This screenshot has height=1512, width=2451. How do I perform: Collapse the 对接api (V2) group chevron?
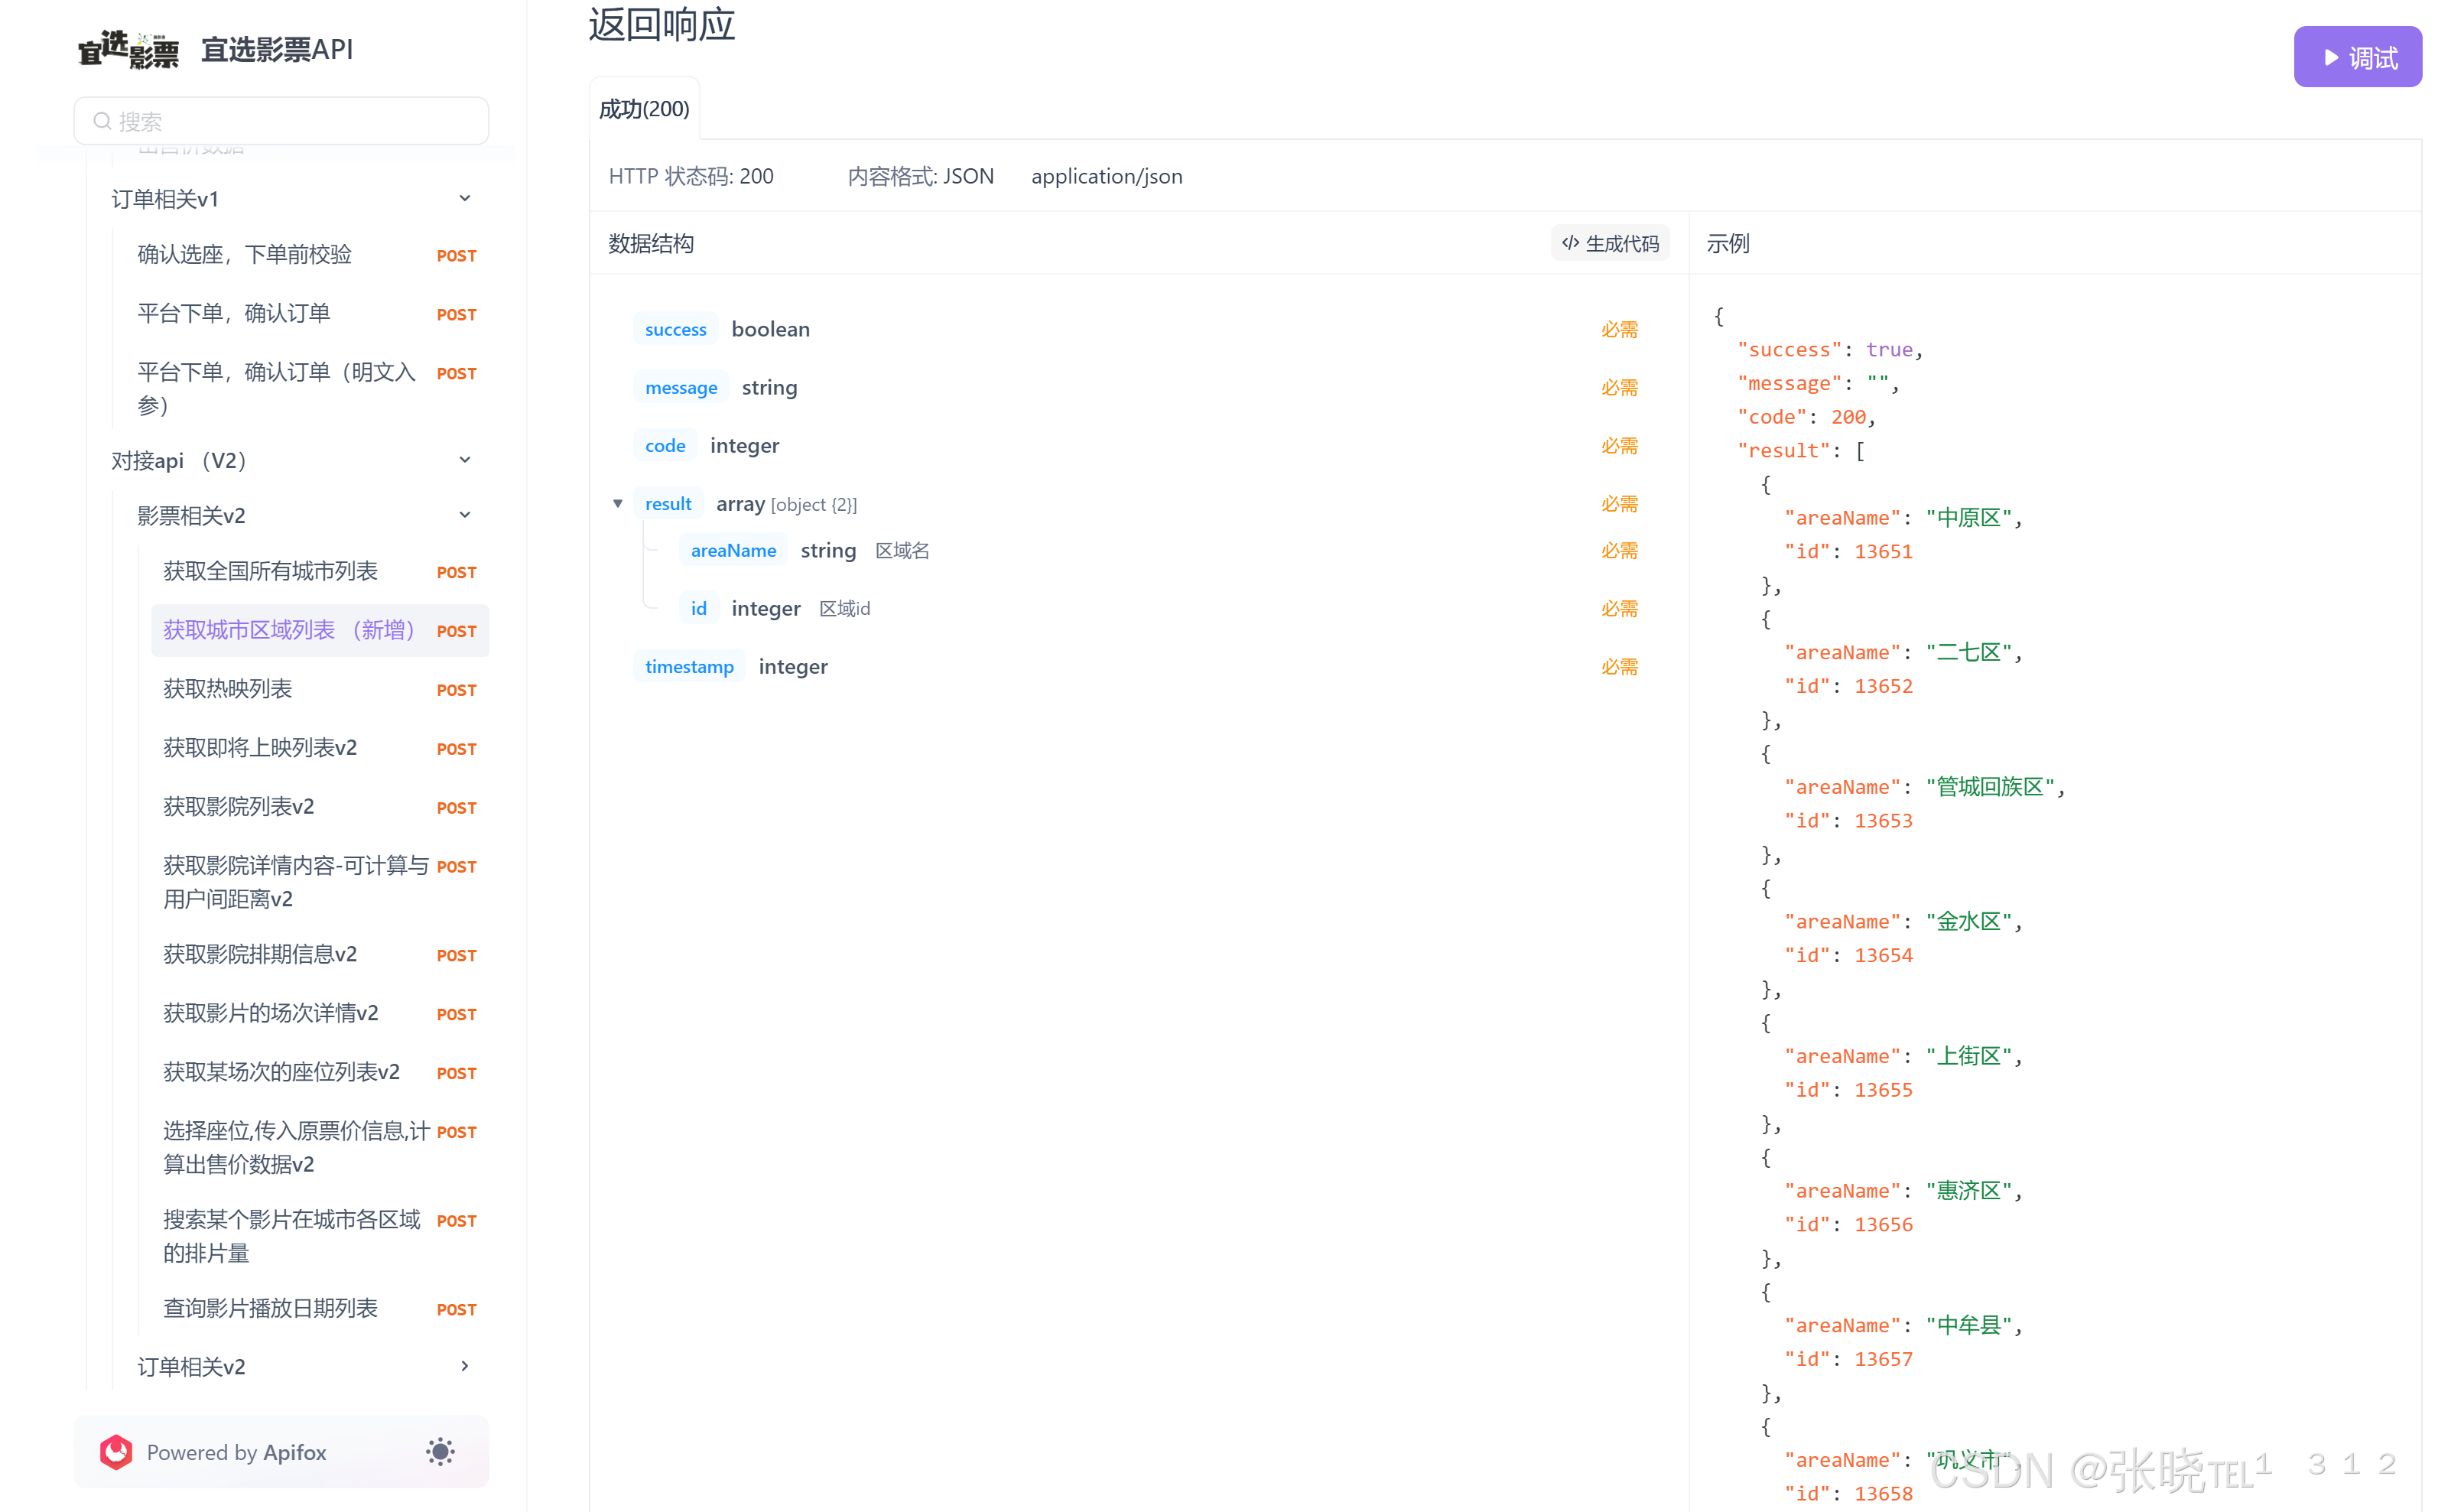465,460
